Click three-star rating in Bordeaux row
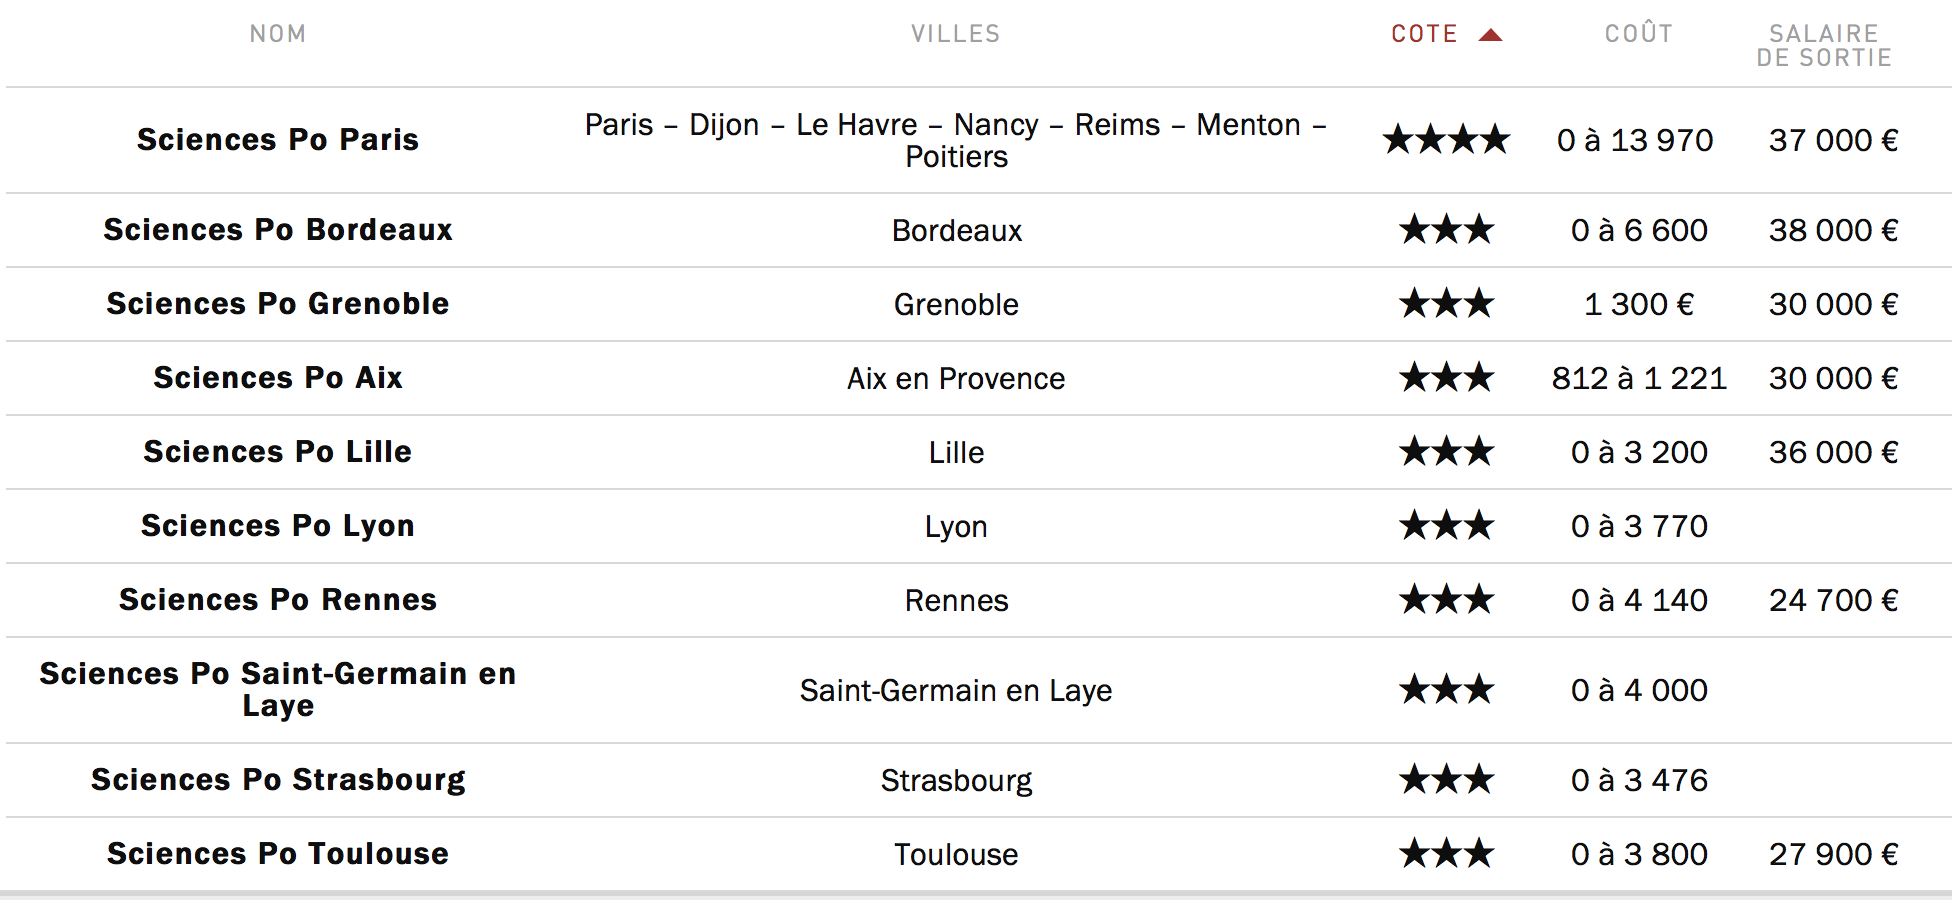This screenshot has height=900, width=1952. tap(1446, 230)
